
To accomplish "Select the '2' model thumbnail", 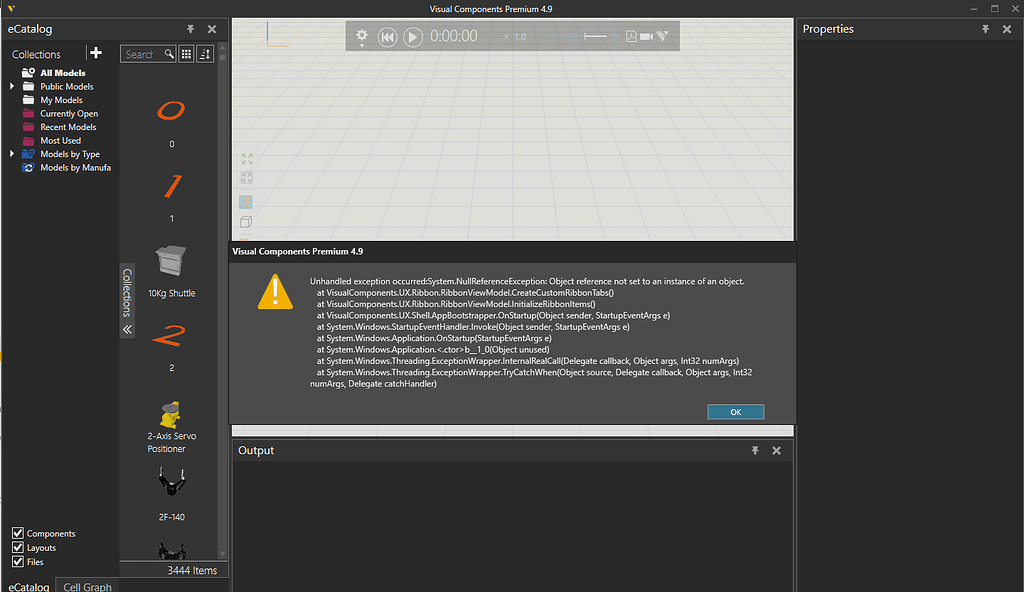I will [170, 336].
